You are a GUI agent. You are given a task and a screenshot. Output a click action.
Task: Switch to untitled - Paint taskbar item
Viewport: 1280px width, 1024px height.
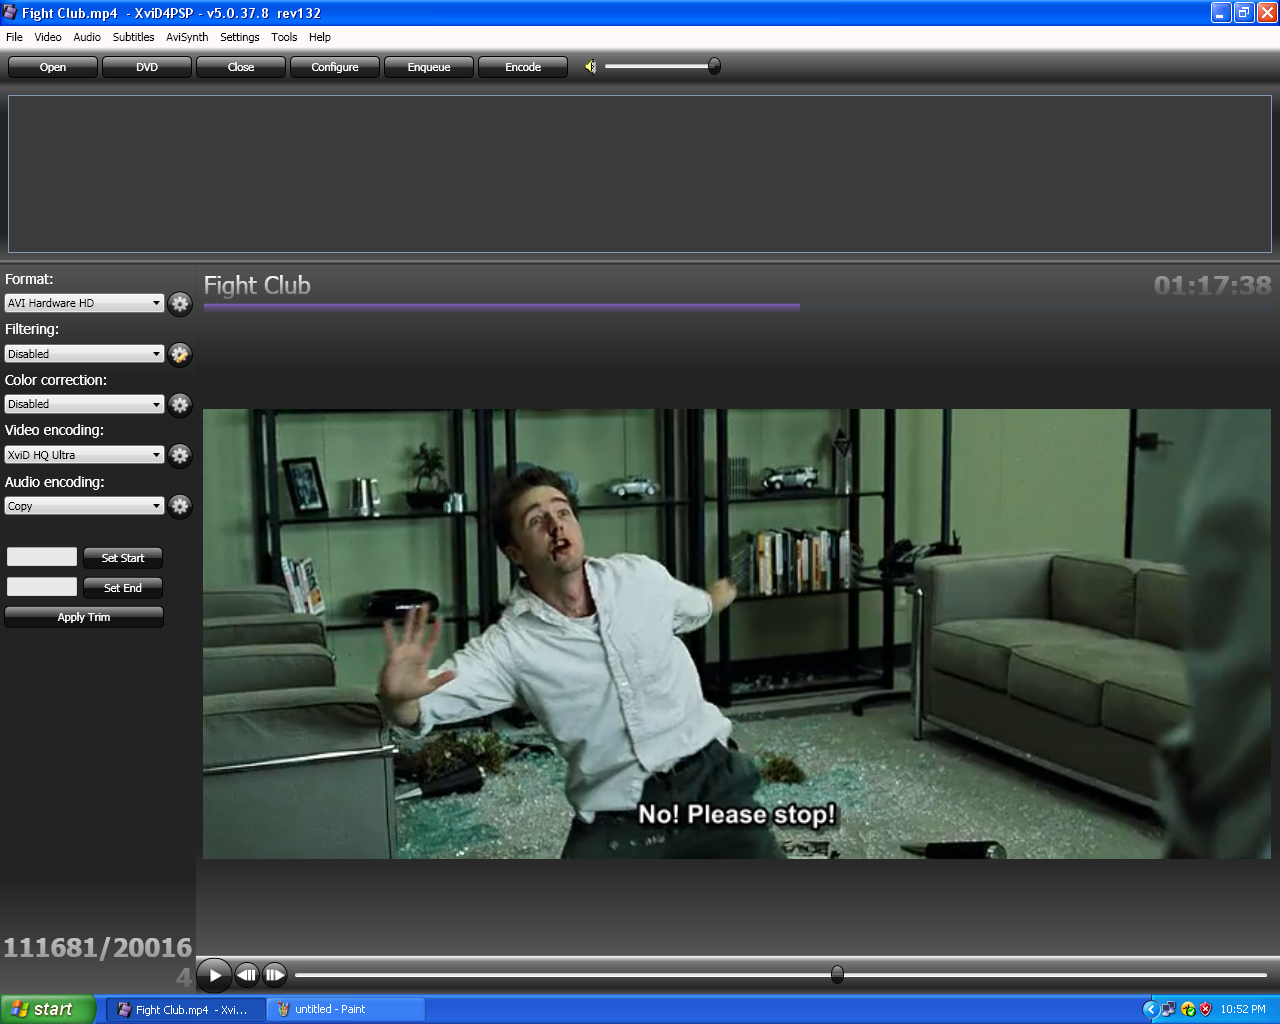[x=346, y=1009]
